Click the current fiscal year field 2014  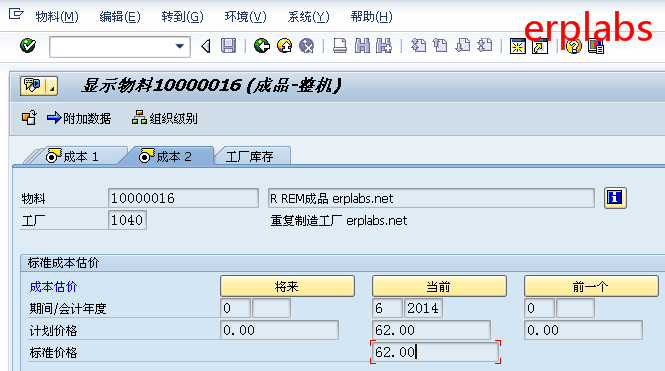(423, 308)
